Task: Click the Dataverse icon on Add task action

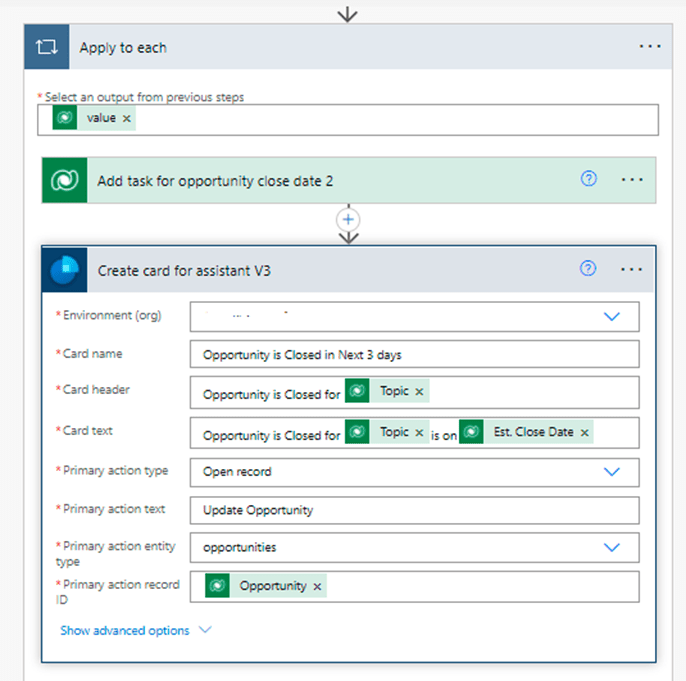Action: [65, 181]
